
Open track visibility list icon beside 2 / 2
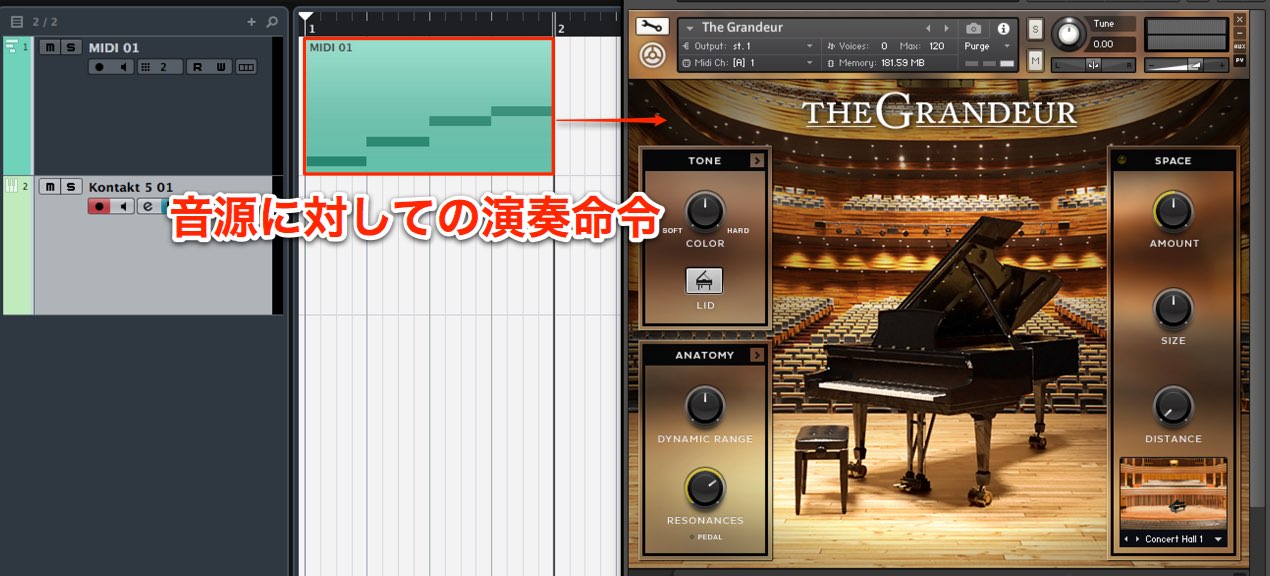[x=16, y=21]
